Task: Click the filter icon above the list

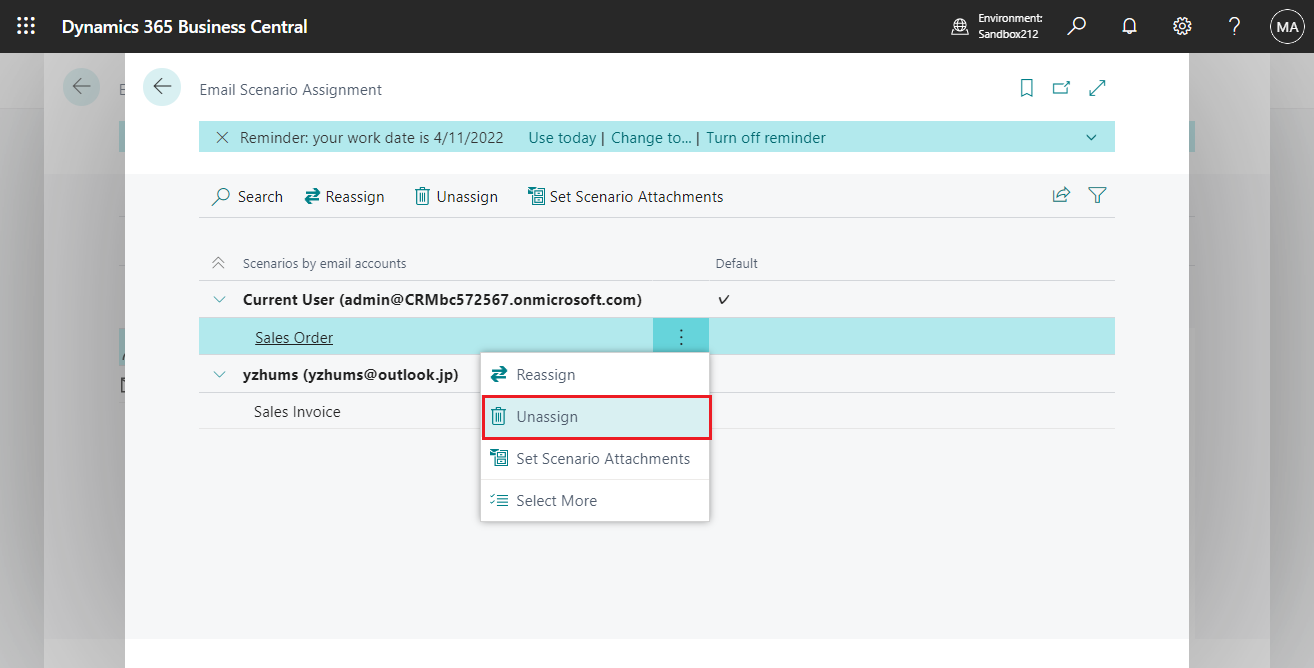Action: point(1097,196)
